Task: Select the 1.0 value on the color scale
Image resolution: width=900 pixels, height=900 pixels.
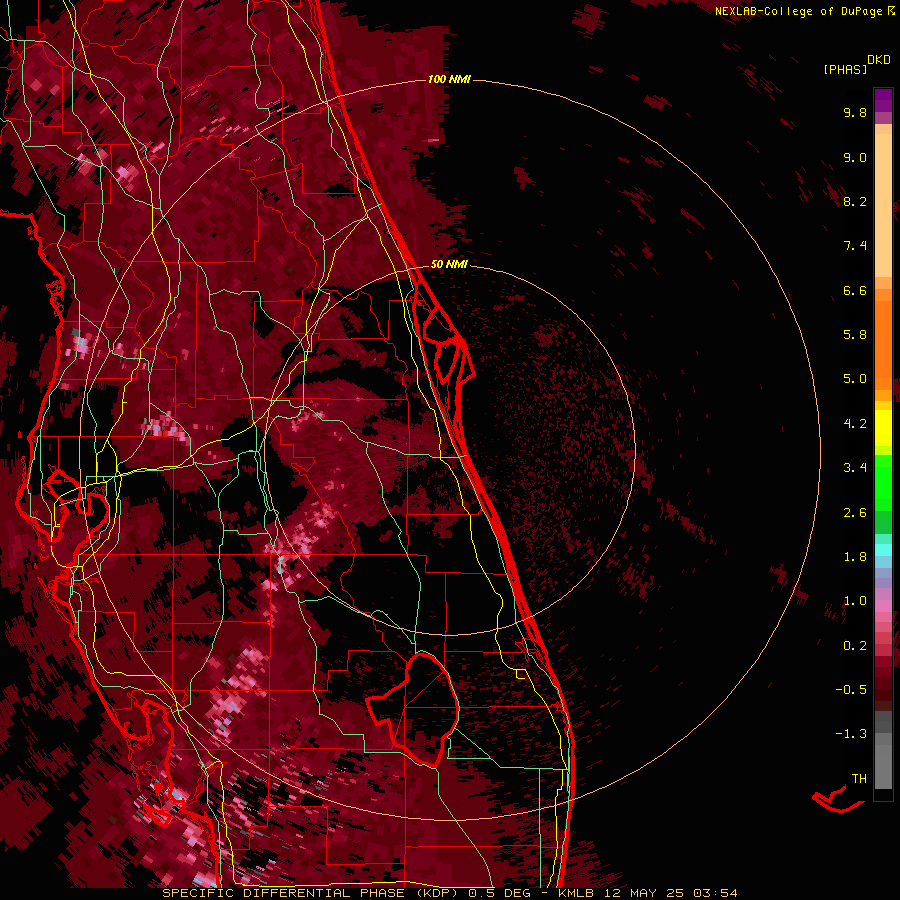Action: coord(855,601)
